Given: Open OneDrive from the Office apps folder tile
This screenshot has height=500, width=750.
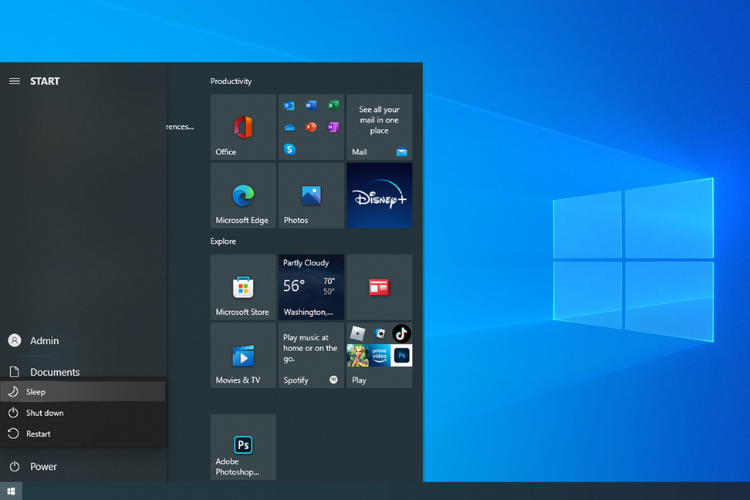Looking at the screenshot, I should pos(289,127).
